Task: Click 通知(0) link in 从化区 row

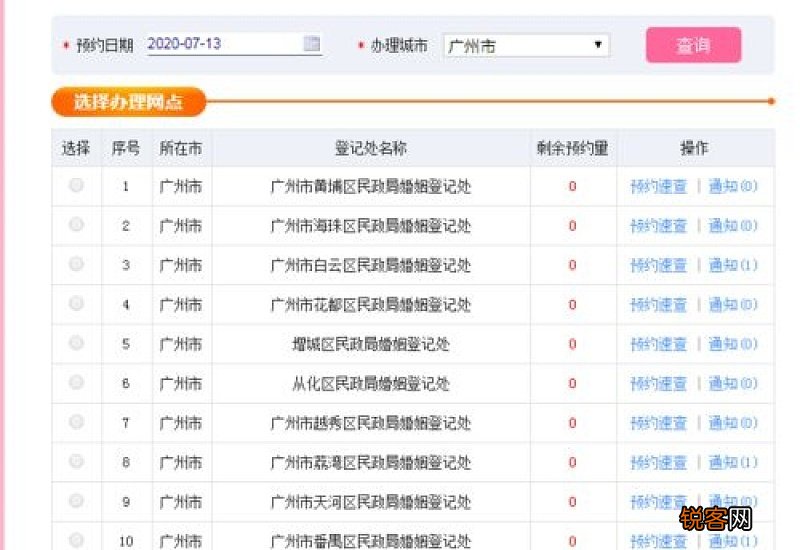Action: [733, 384]
